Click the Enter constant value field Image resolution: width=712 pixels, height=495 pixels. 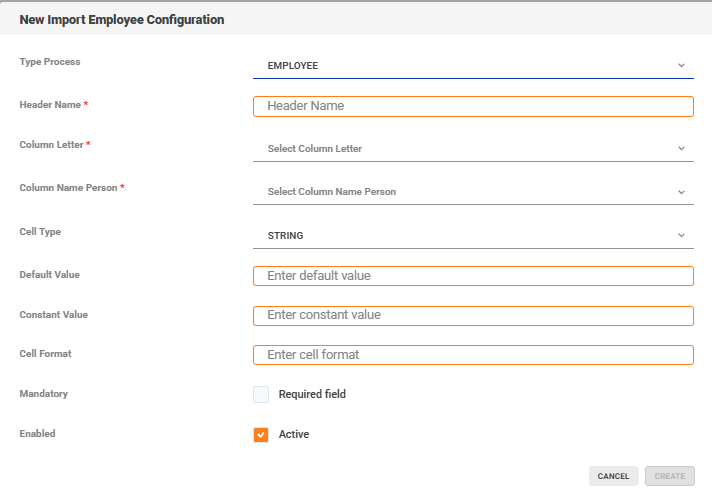(x=473, y=315)
